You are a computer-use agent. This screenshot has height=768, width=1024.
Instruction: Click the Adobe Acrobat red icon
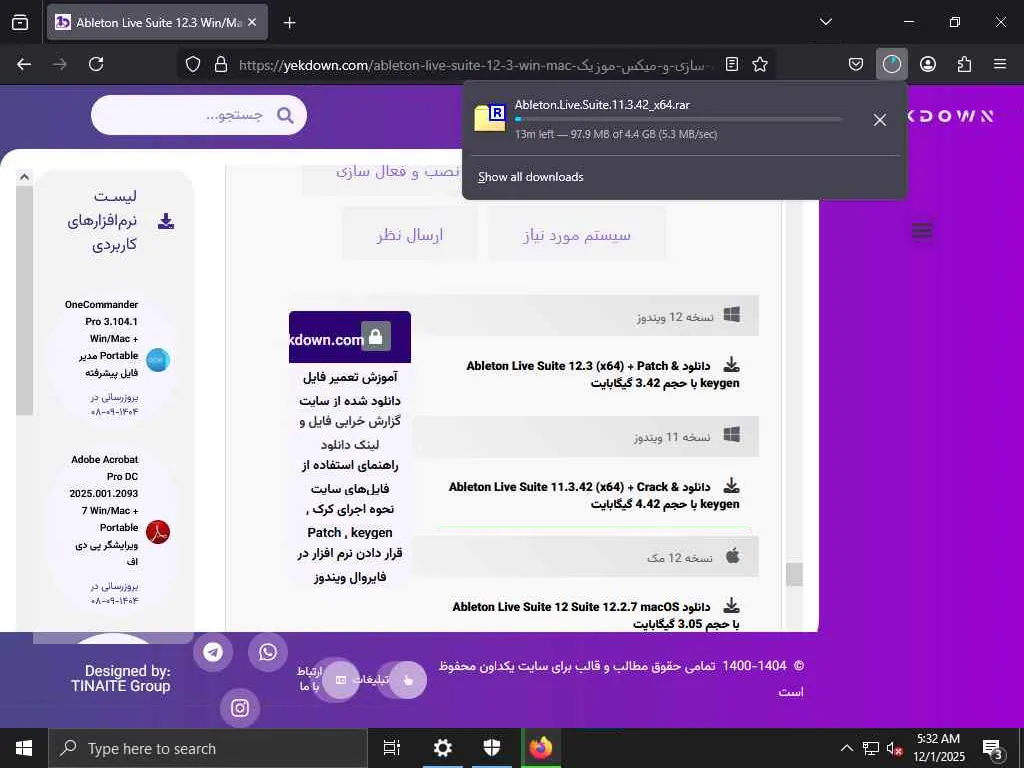157,532
